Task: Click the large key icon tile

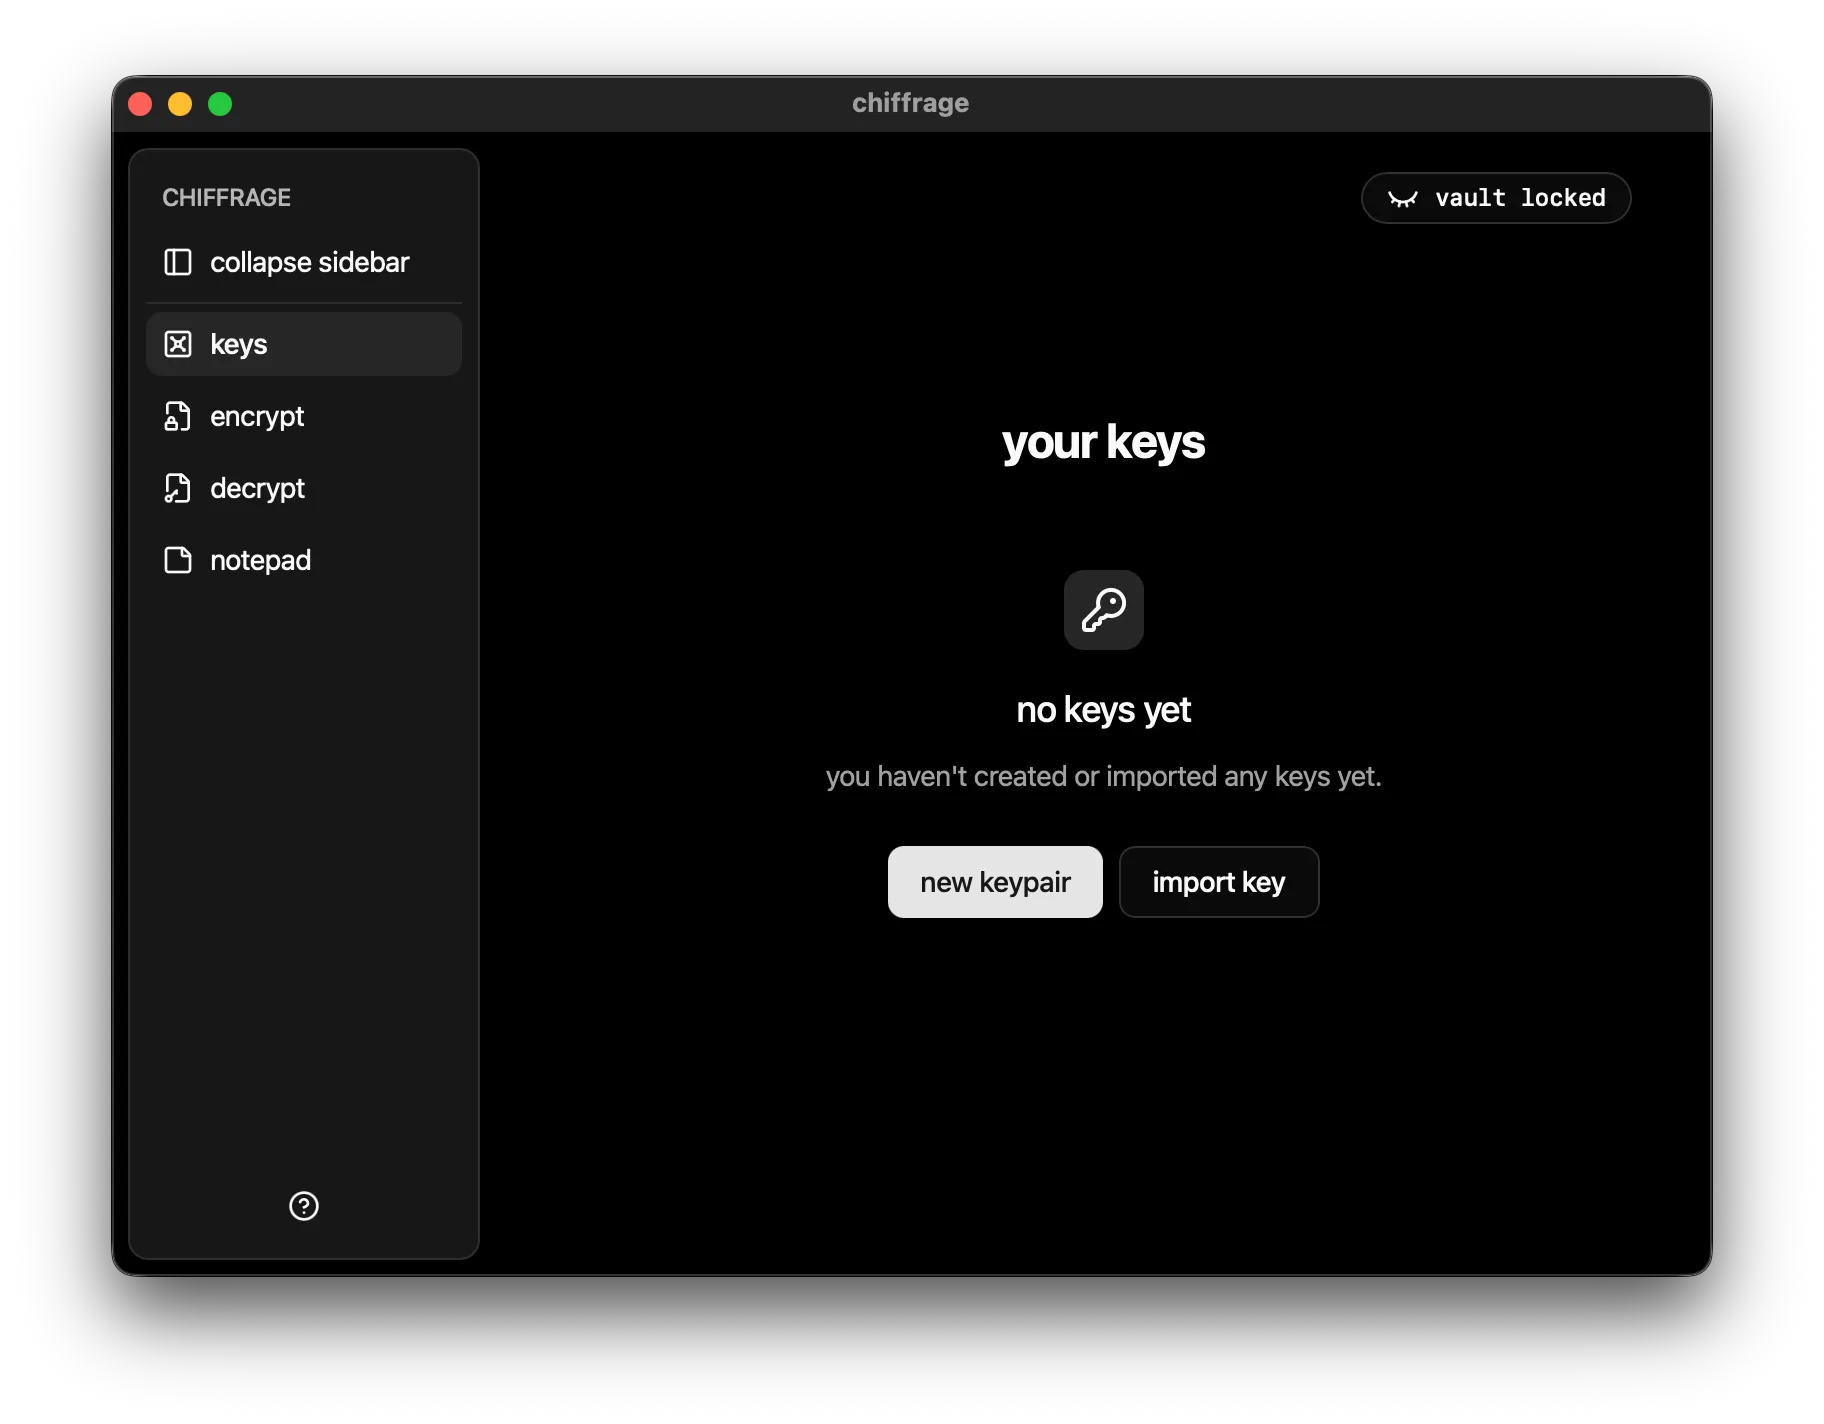Action: point(1104,610)
